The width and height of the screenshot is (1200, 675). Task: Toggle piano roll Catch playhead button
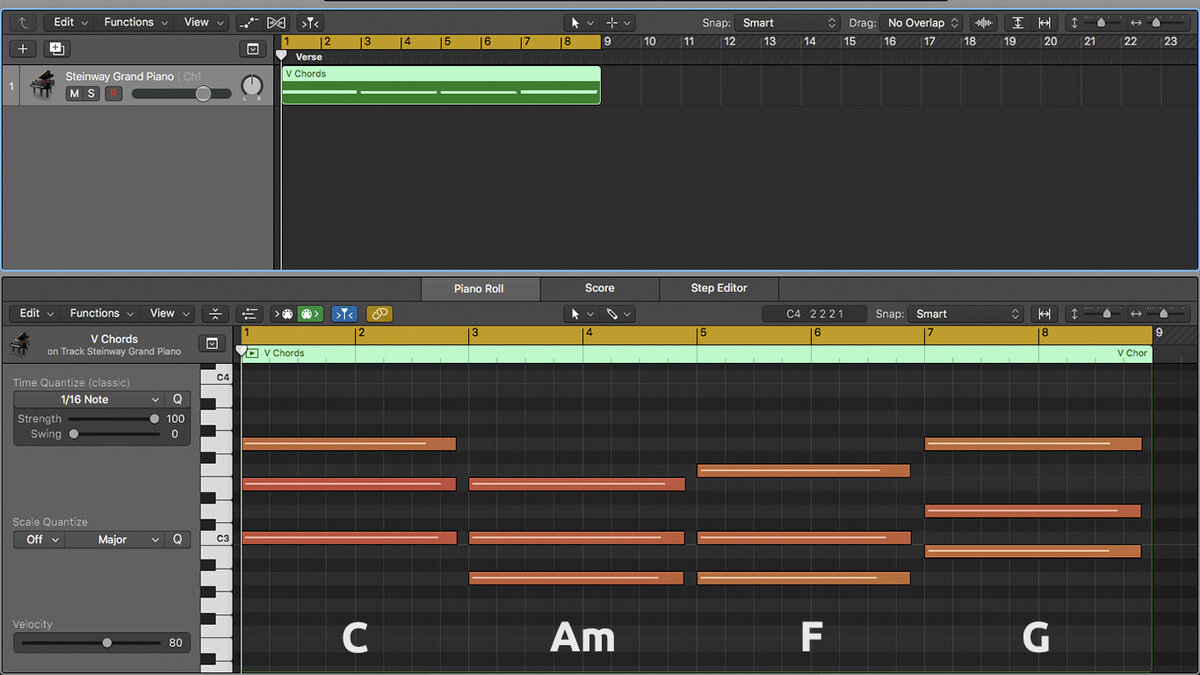(x=344, y=314)
